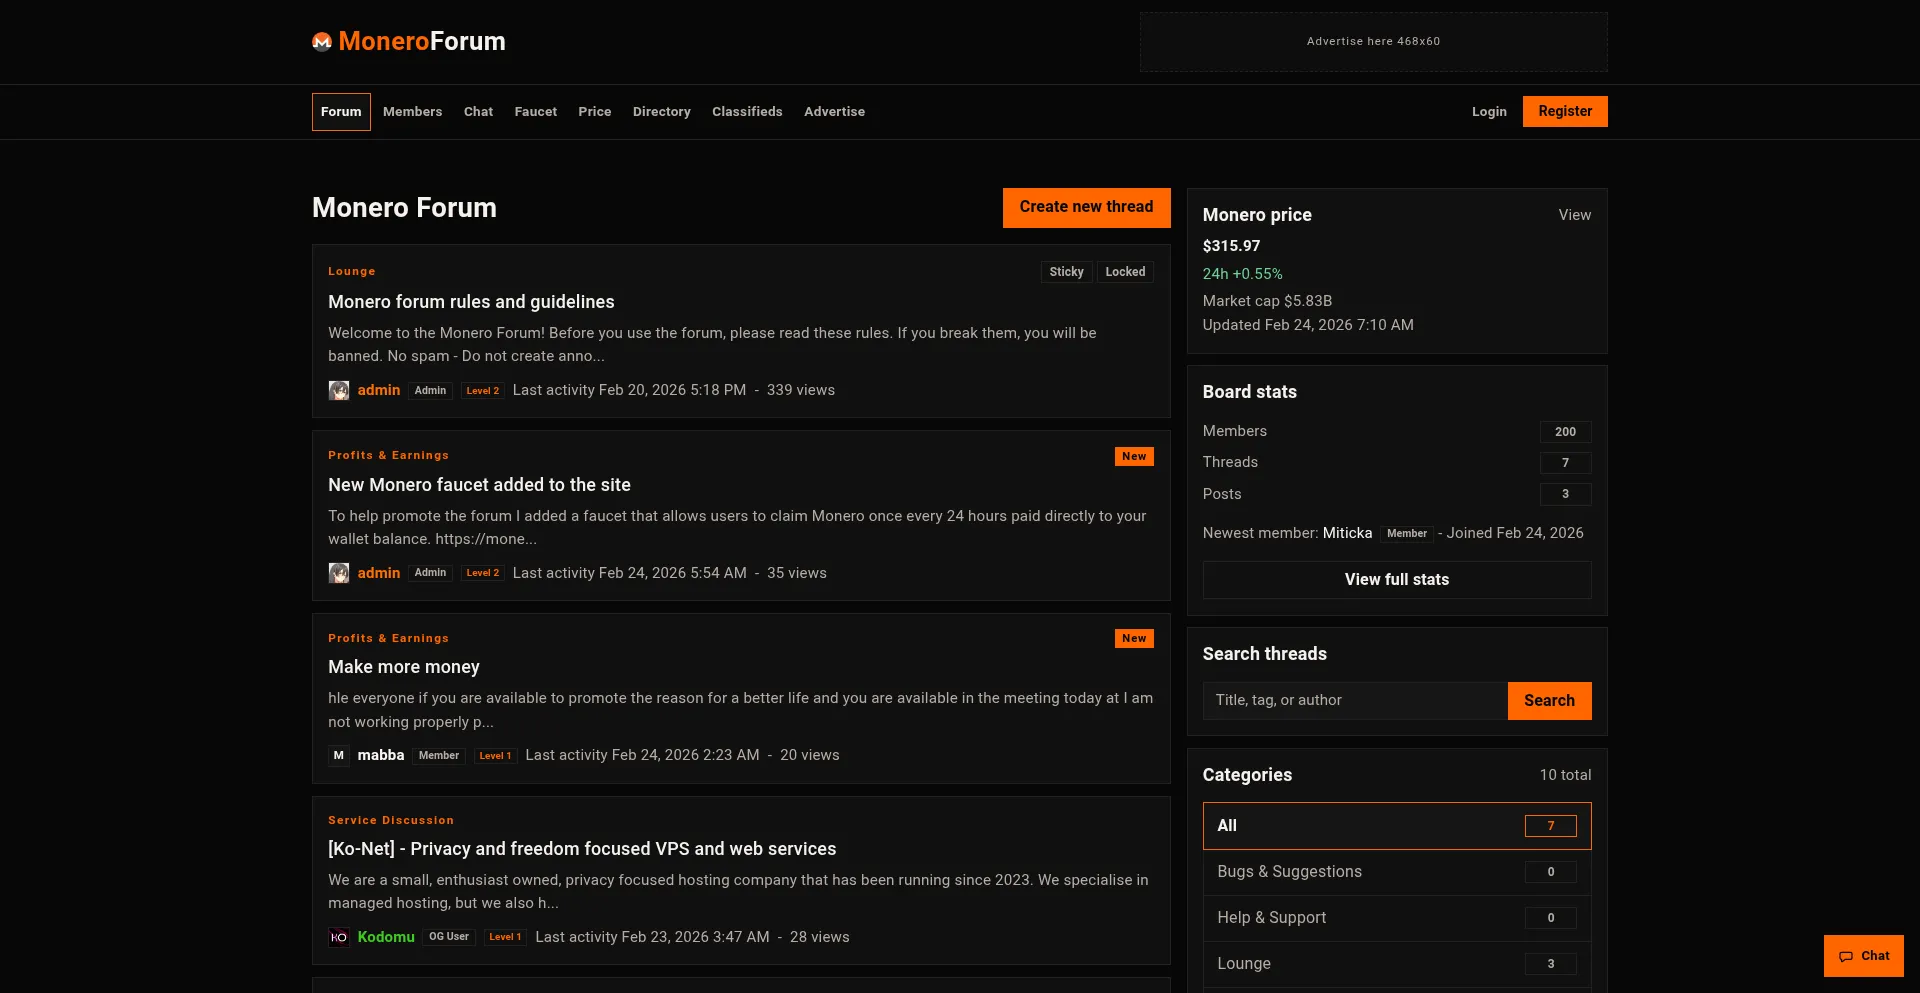This screenshot has width=1920, height=993.
Task: Open the Advertise nav link
Action: 834,112
